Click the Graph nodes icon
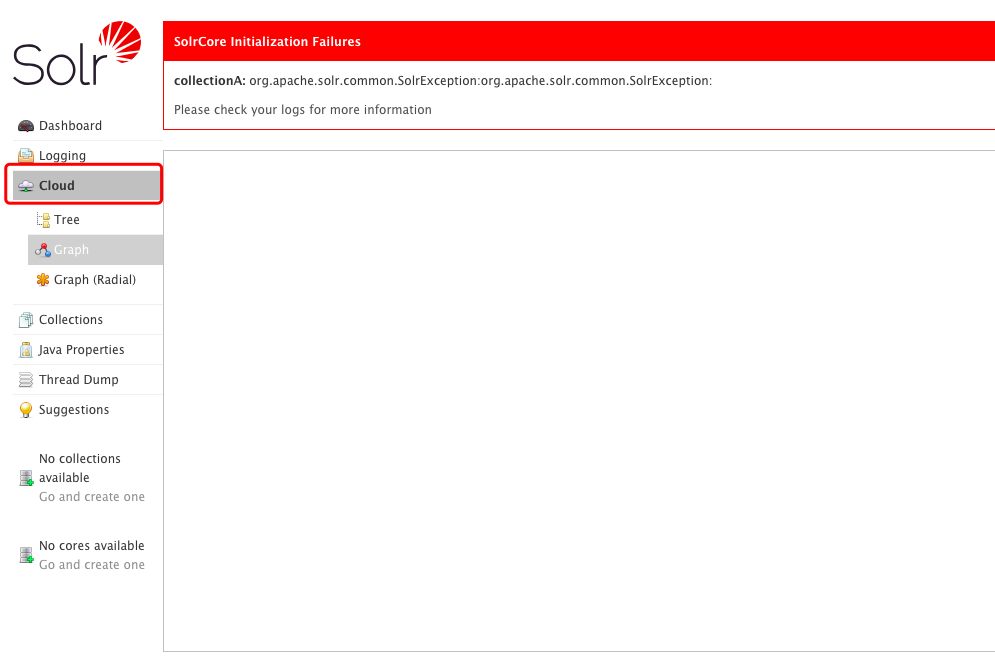Viewport: 995px width, 658px height. coord(43,250)
